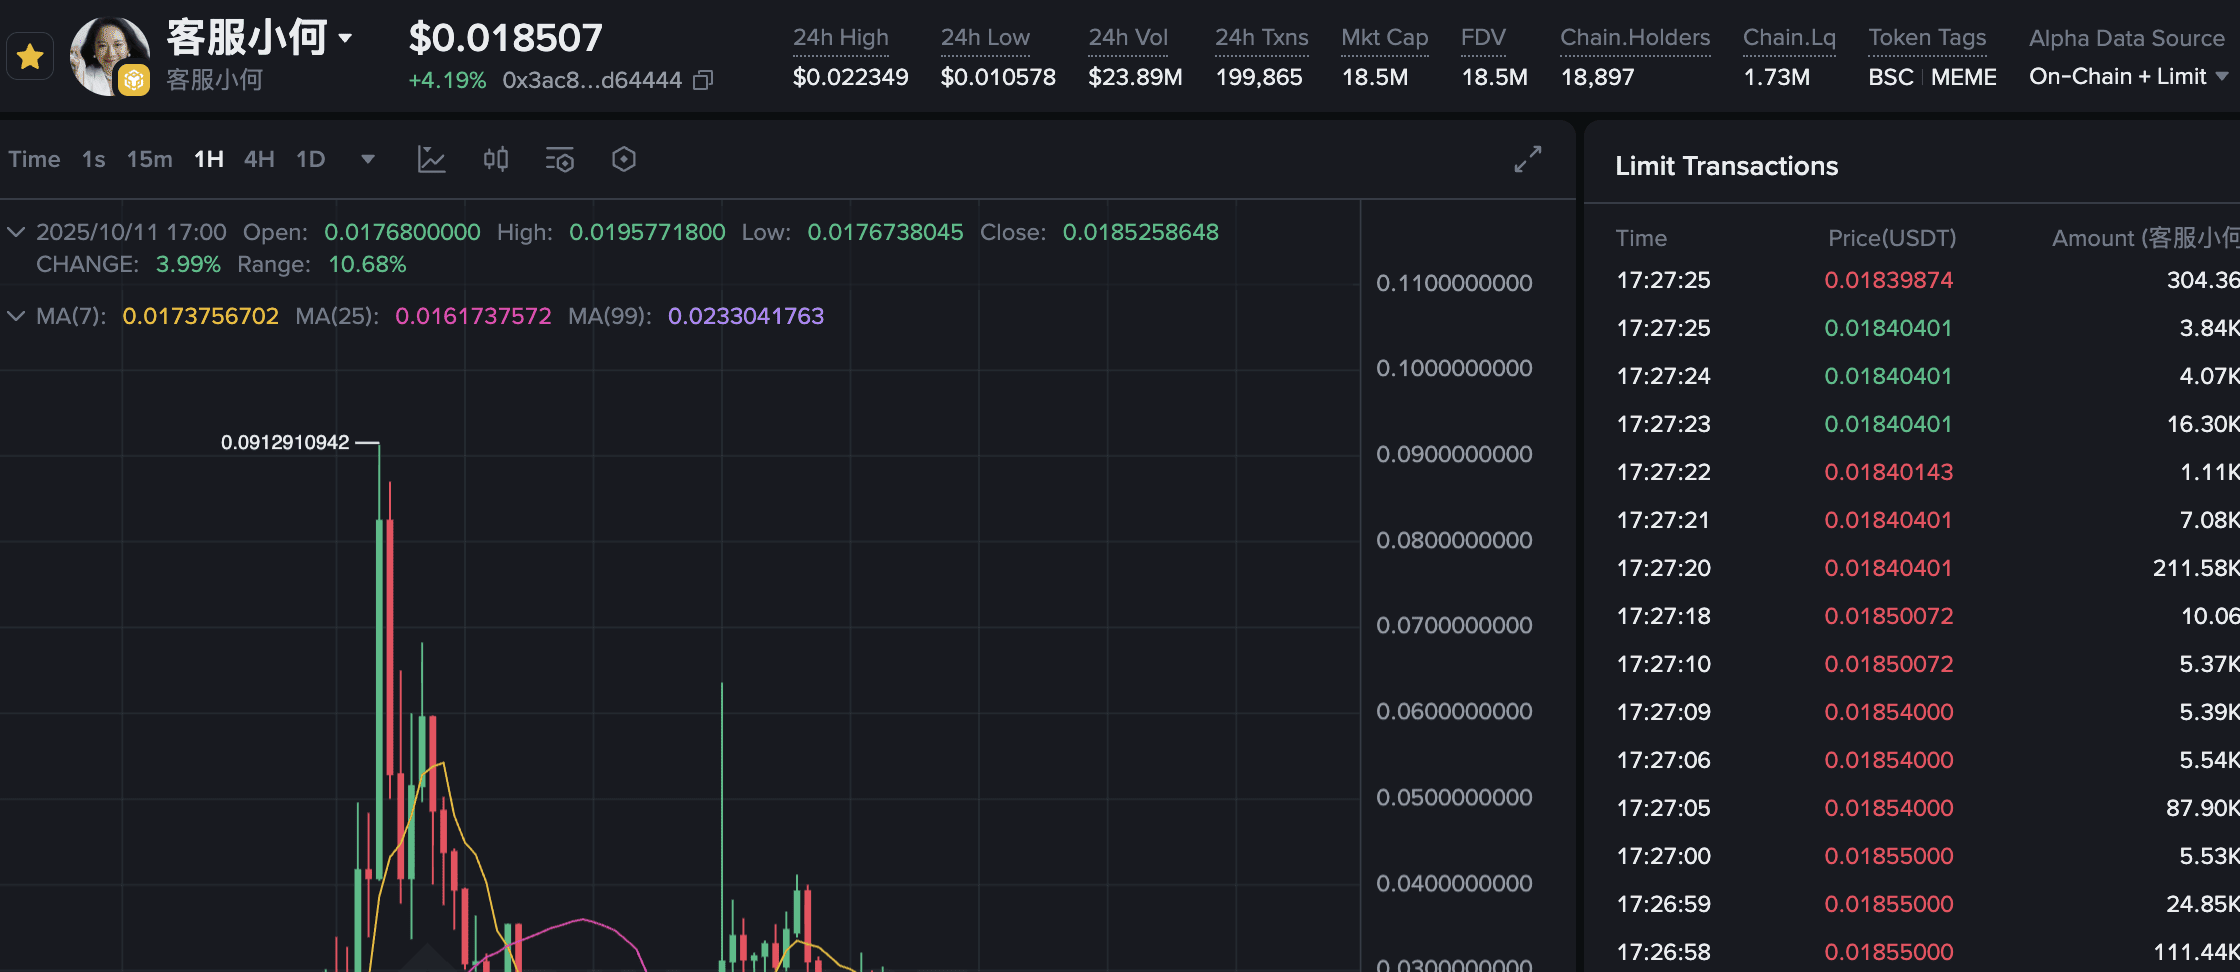2240x972 pixels.
Task: Open the Alpha Data Source dropdown
Action: tap(2128, 76)
